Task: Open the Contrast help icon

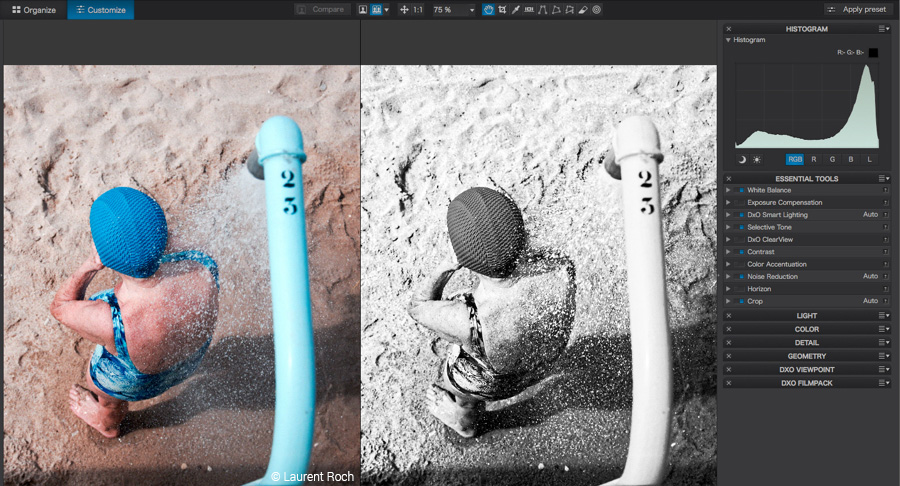Action: (886, 252)
